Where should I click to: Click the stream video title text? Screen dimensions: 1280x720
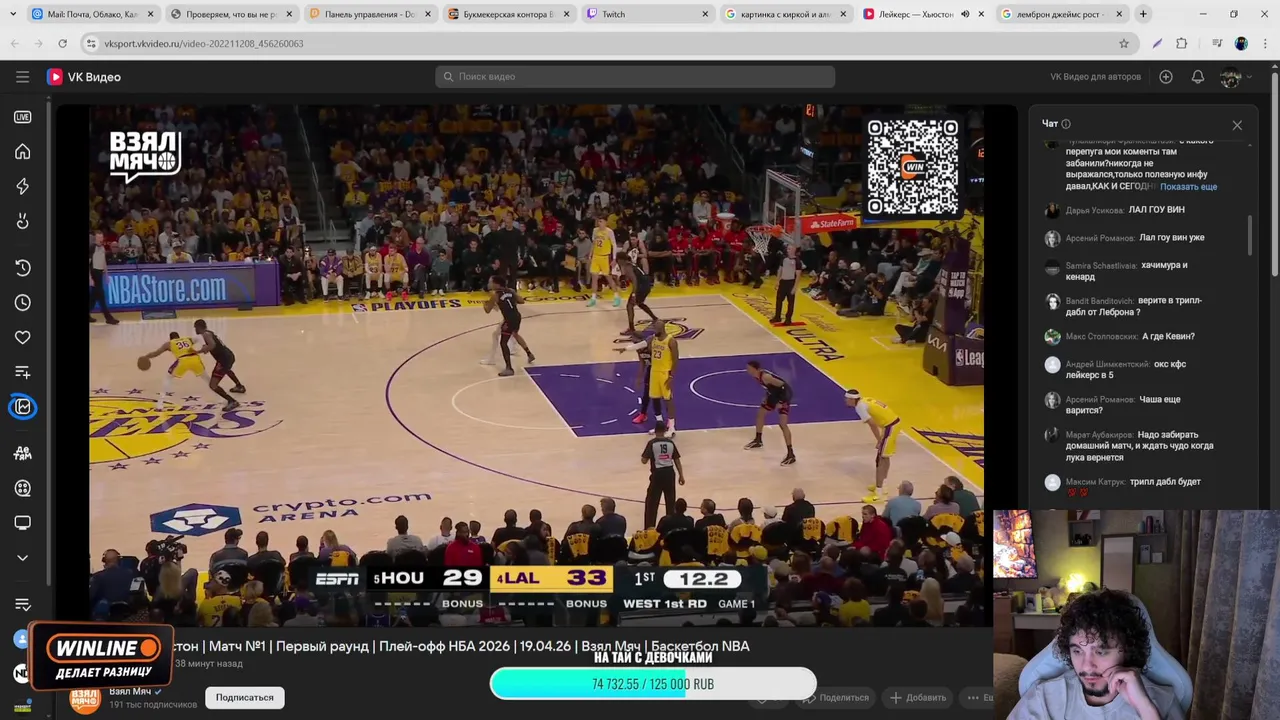coord(462,646)
